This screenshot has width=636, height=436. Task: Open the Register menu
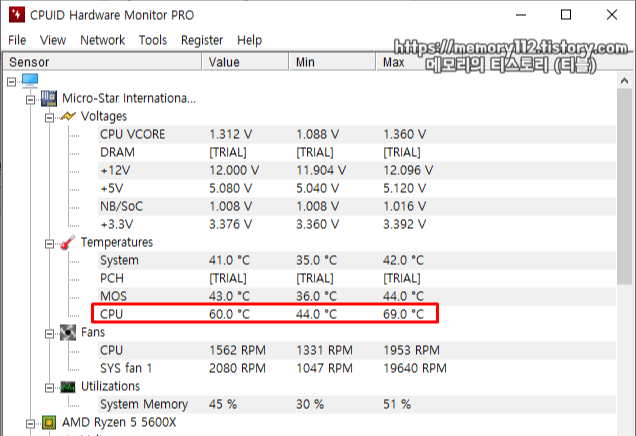pos(202,40)
